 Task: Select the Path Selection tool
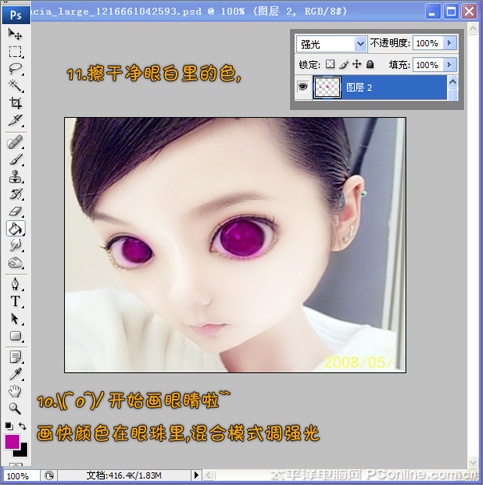pos(15,319)
